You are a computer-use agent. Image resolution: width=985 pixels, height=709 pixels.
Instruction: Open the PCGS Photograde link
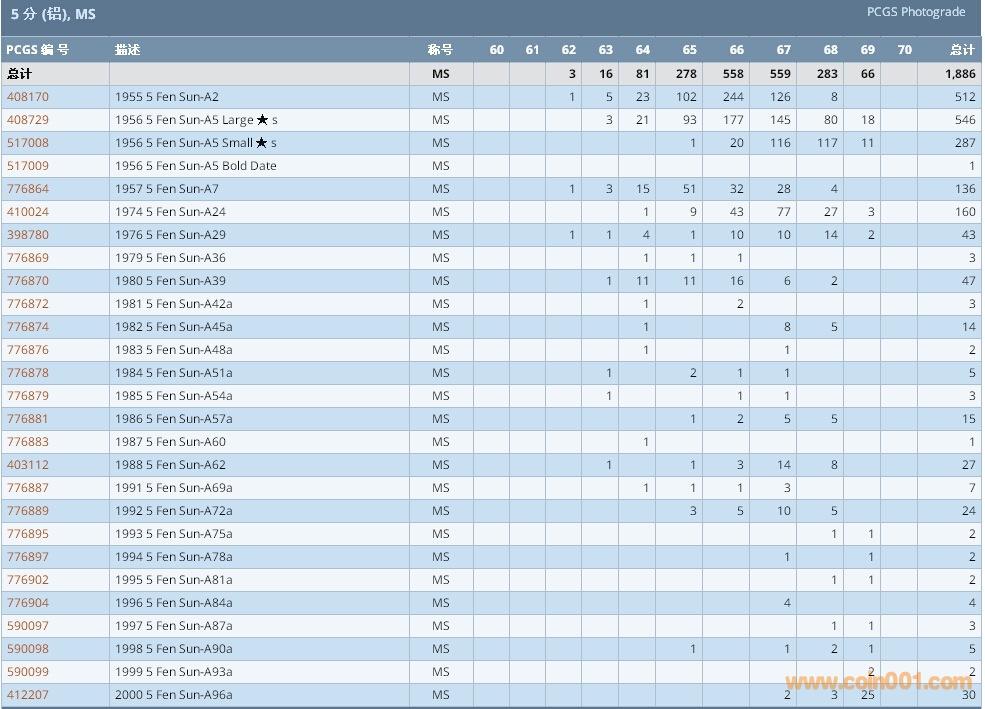[x=916, y=12]
